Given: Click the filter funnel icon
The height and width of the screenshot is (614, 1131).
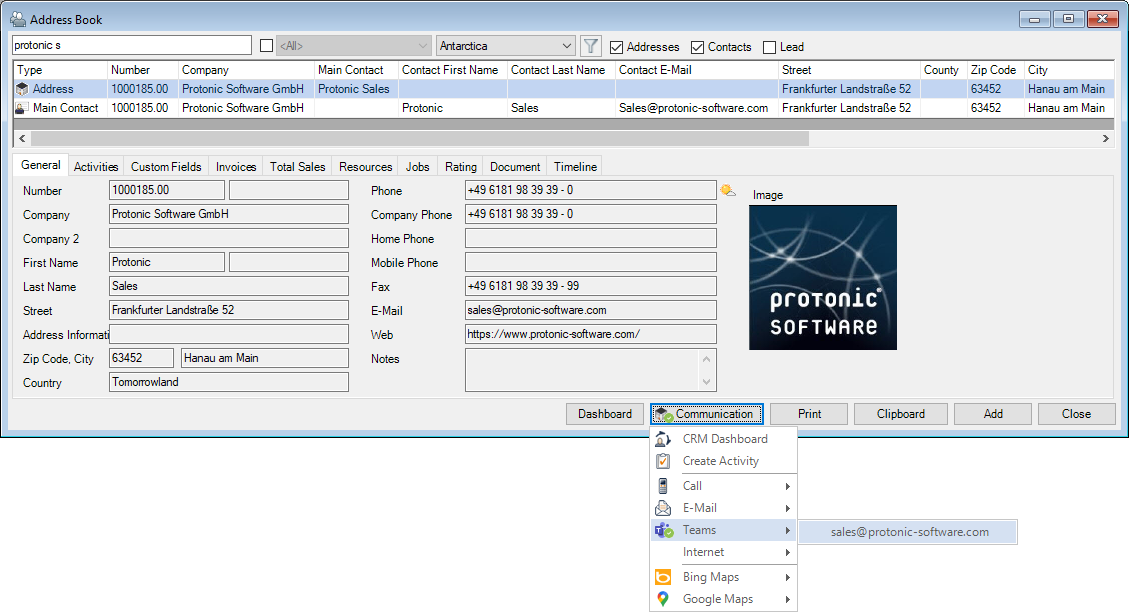Looking at the screenshot, I should (591, 46).
